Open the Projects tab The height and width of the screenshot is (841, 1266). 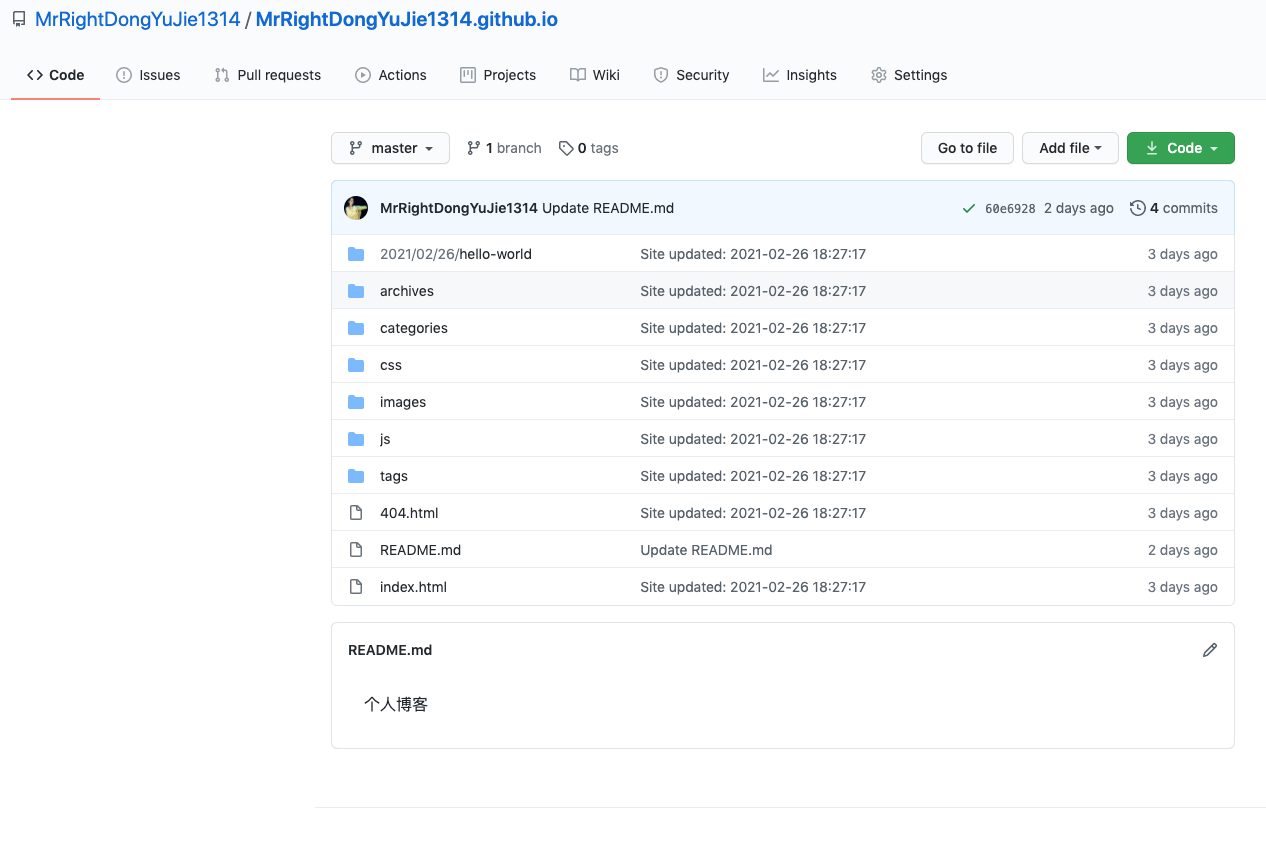pos(498,75)
